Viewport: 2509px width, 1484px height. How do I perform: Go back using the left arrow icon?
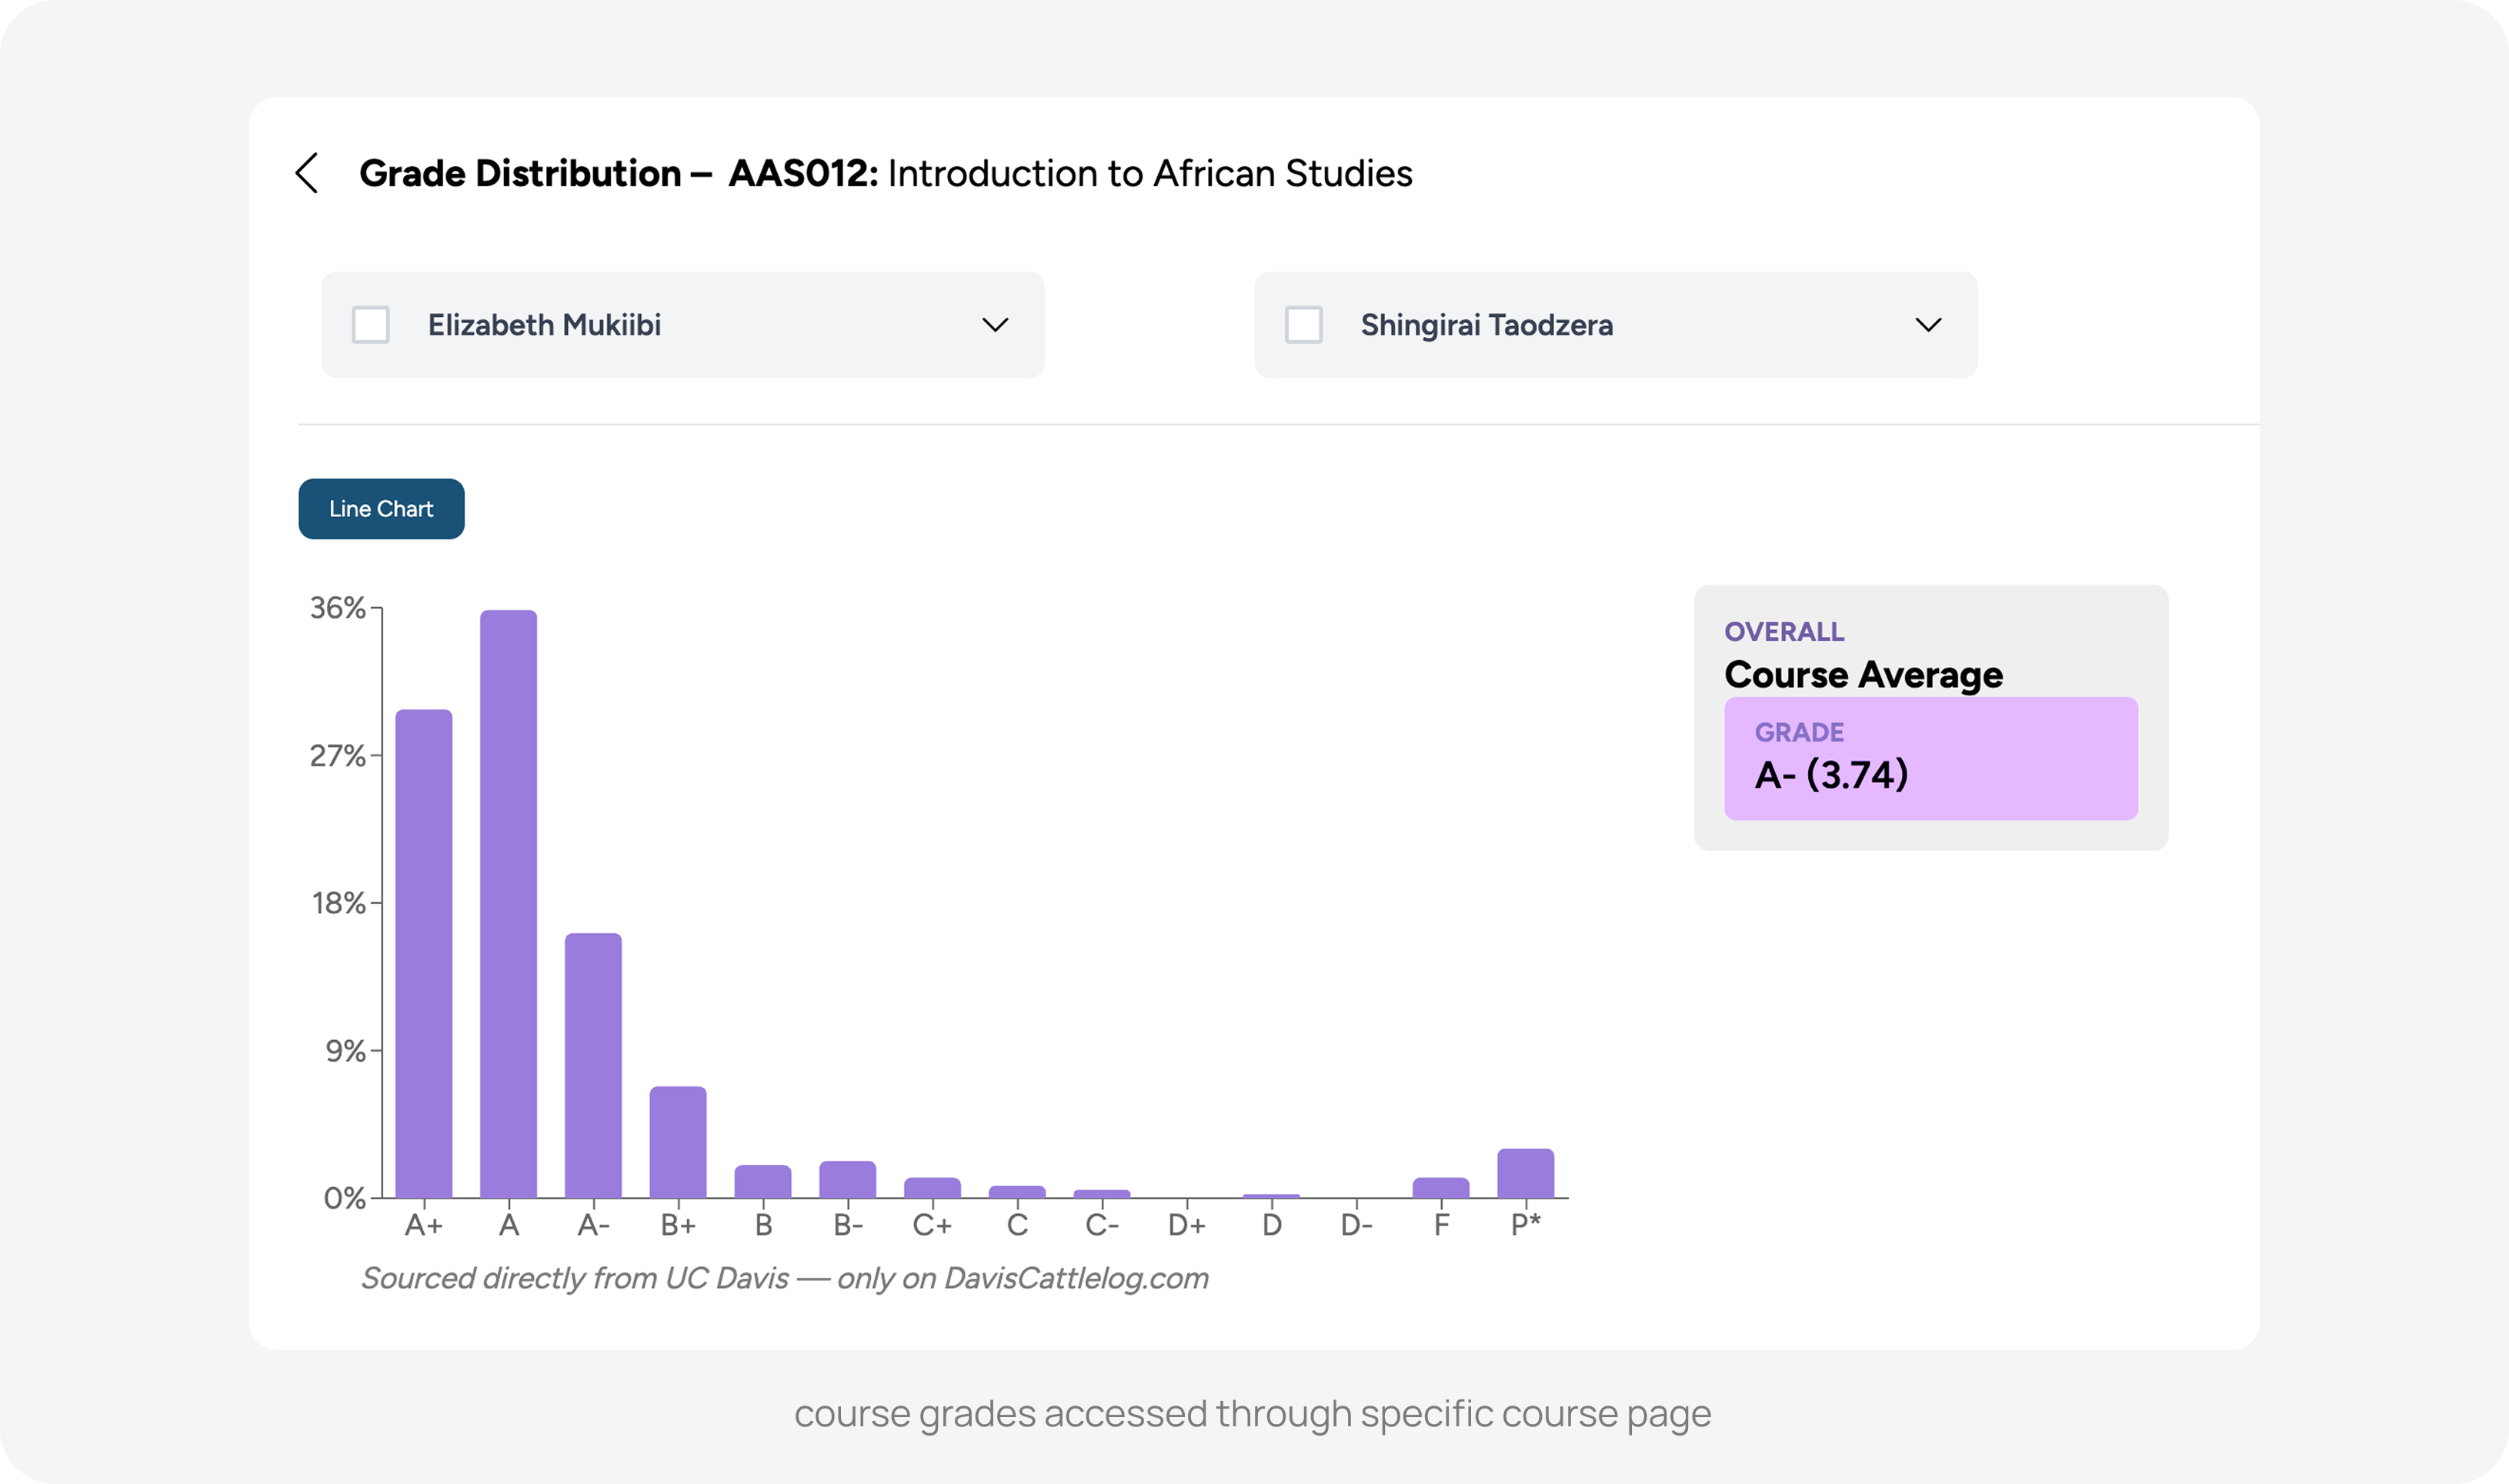(307, 173)
